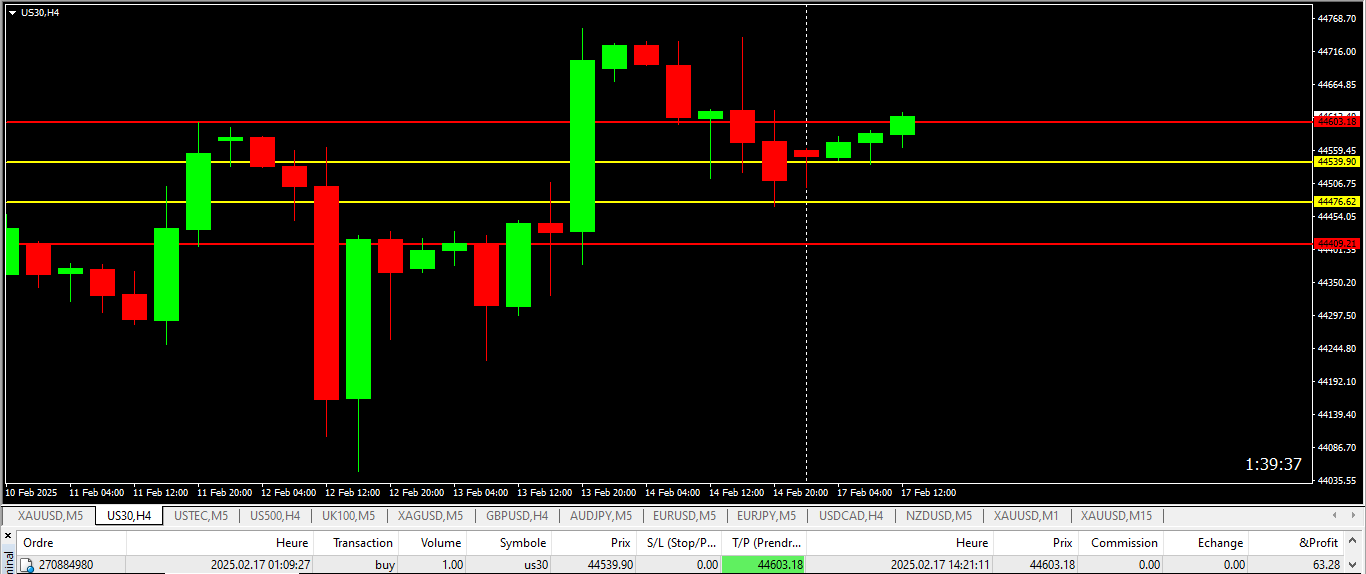Click the open time 2025.02.17 01:09:27
The width and height of the screenshot is (1366, 574).
coord(260,565)
